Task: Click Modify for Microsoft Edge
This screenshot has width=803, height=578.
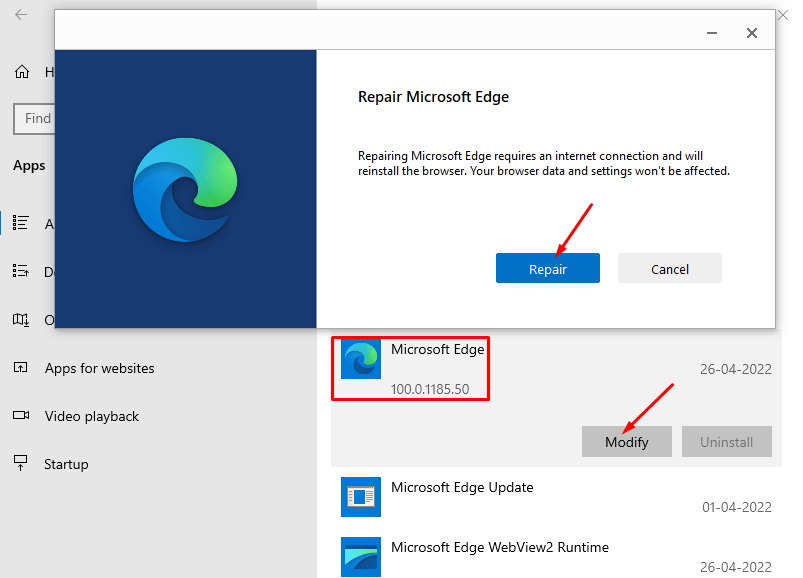Action: pos(626,441)
